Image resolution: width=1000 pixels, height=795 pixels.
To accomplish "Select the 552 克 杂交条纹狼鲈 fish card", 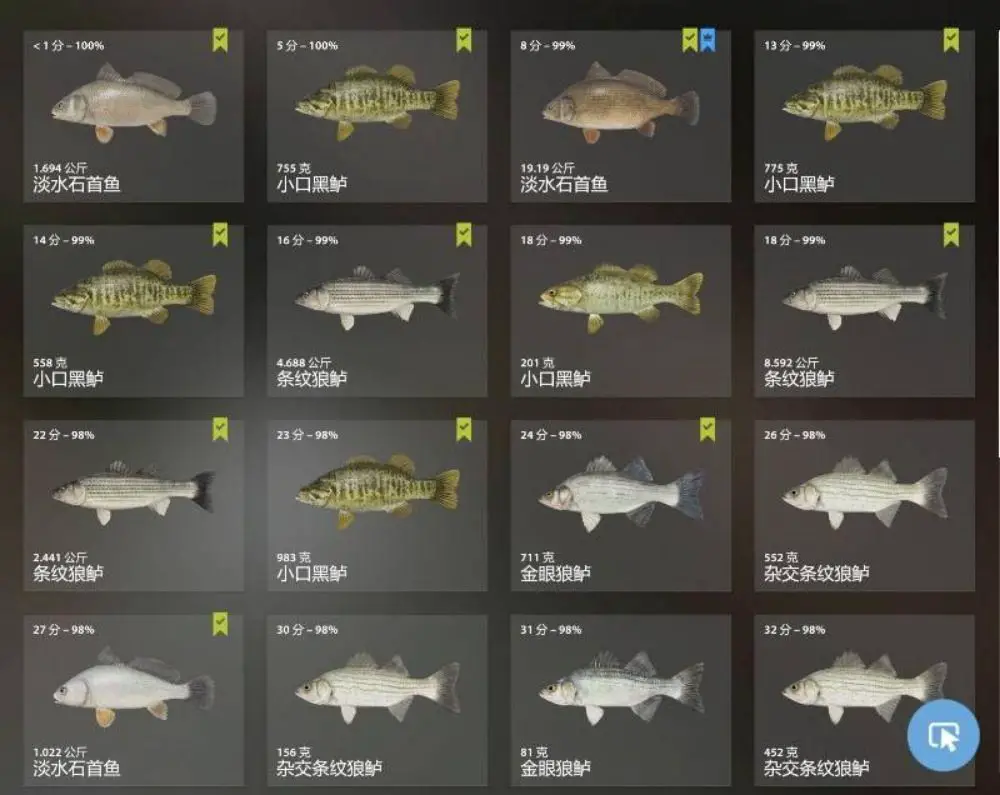I will (x=864, y=506).
